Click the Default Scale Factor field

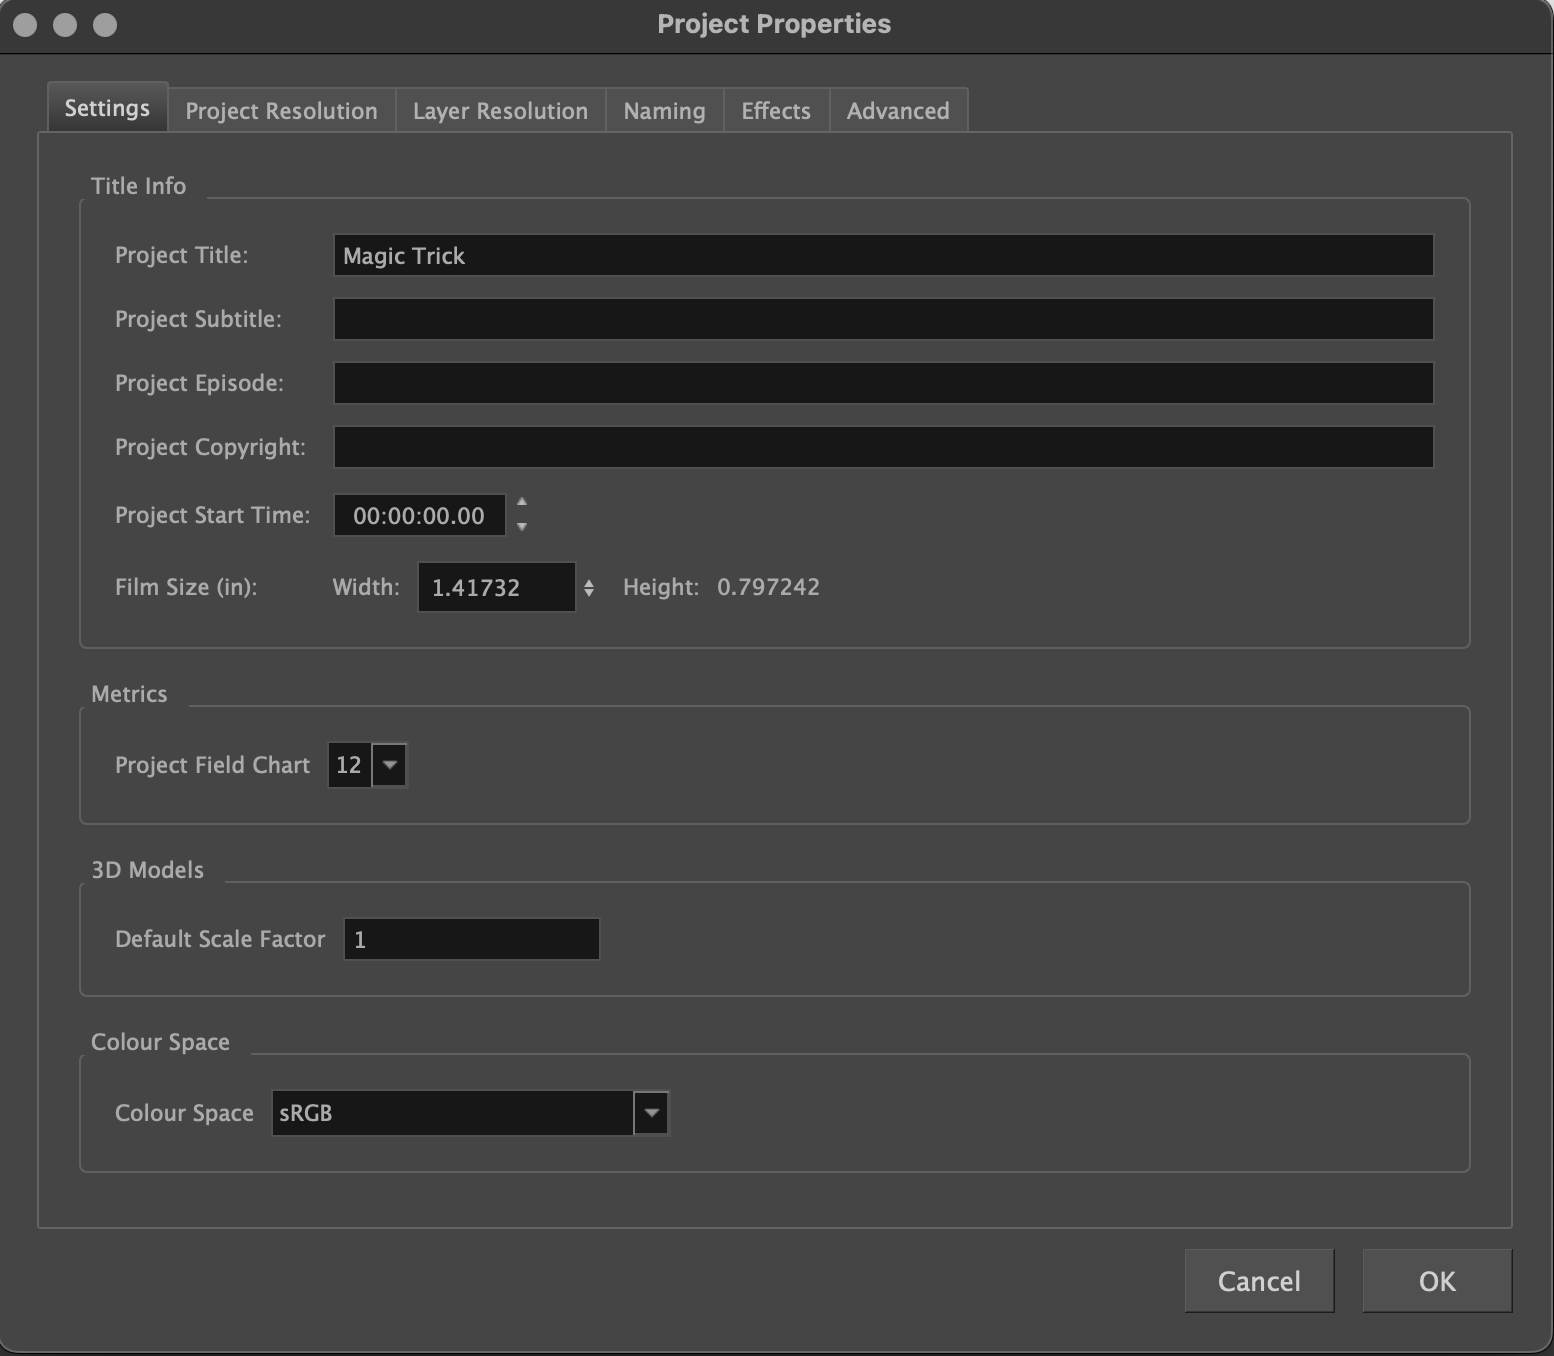(x=471, y=940)
